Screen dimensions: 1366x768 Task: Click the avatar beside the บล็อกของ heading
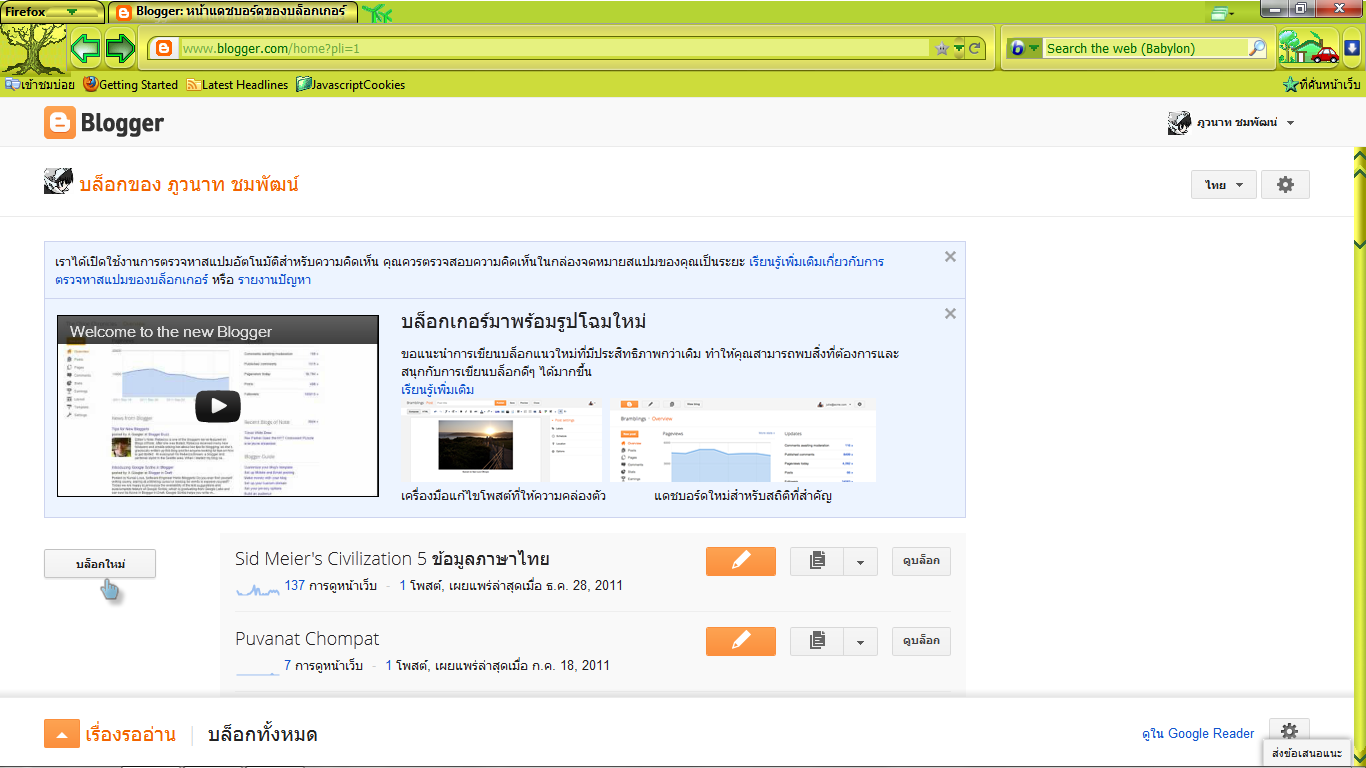[57, 182]
